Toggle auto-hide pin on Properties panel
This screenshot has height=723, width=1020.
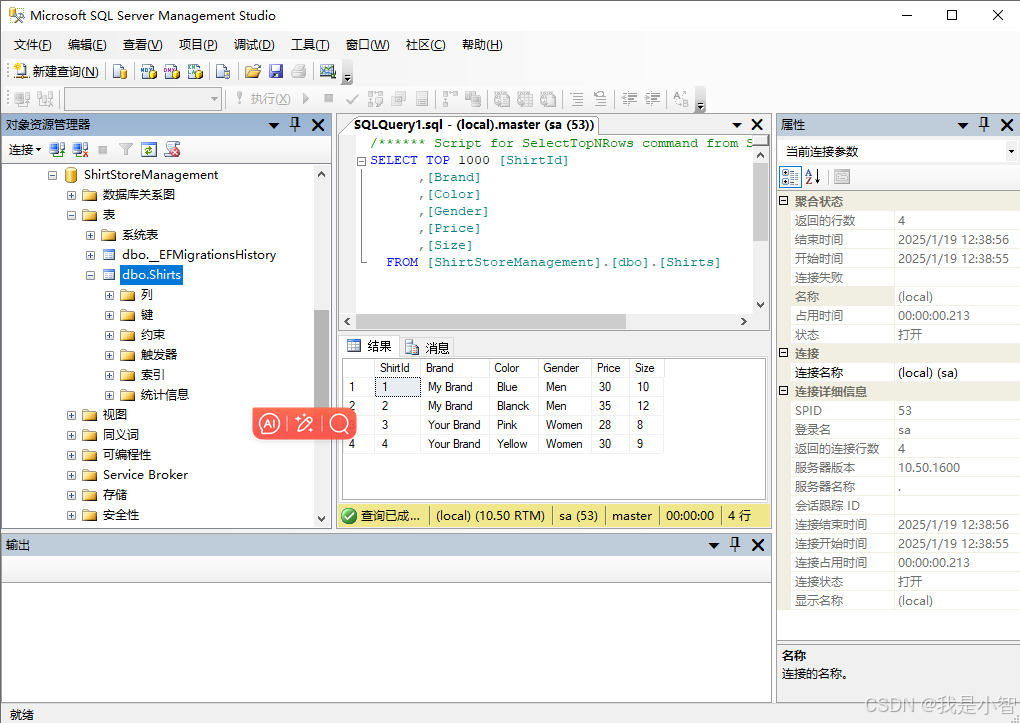coord(984,124)
